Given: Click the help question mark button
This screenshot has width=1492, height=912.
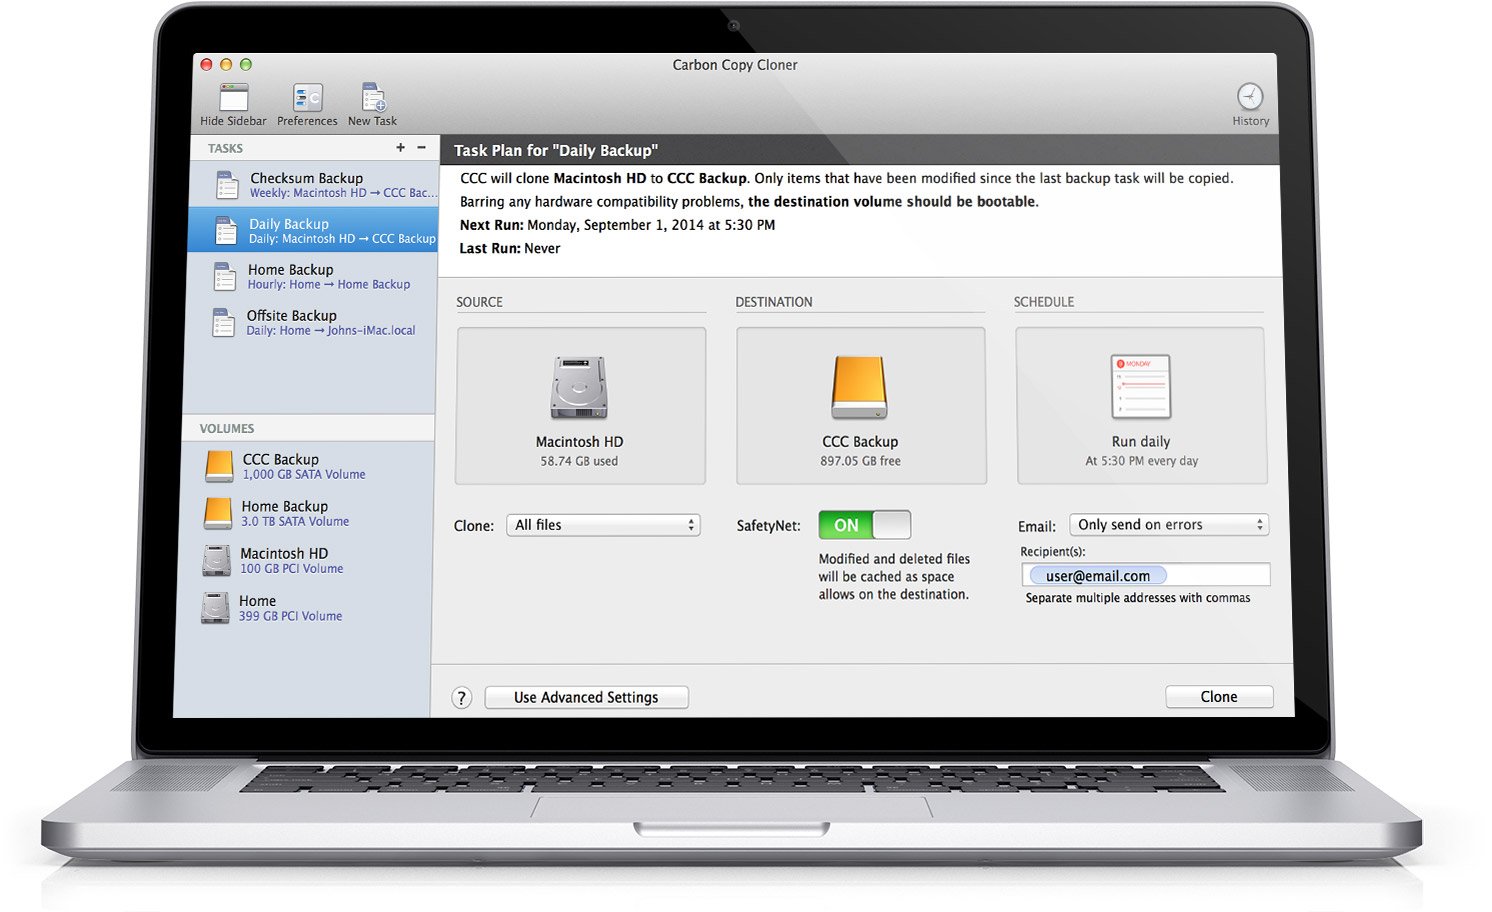Looking at the screenshot, I should (x=461, y=698).
